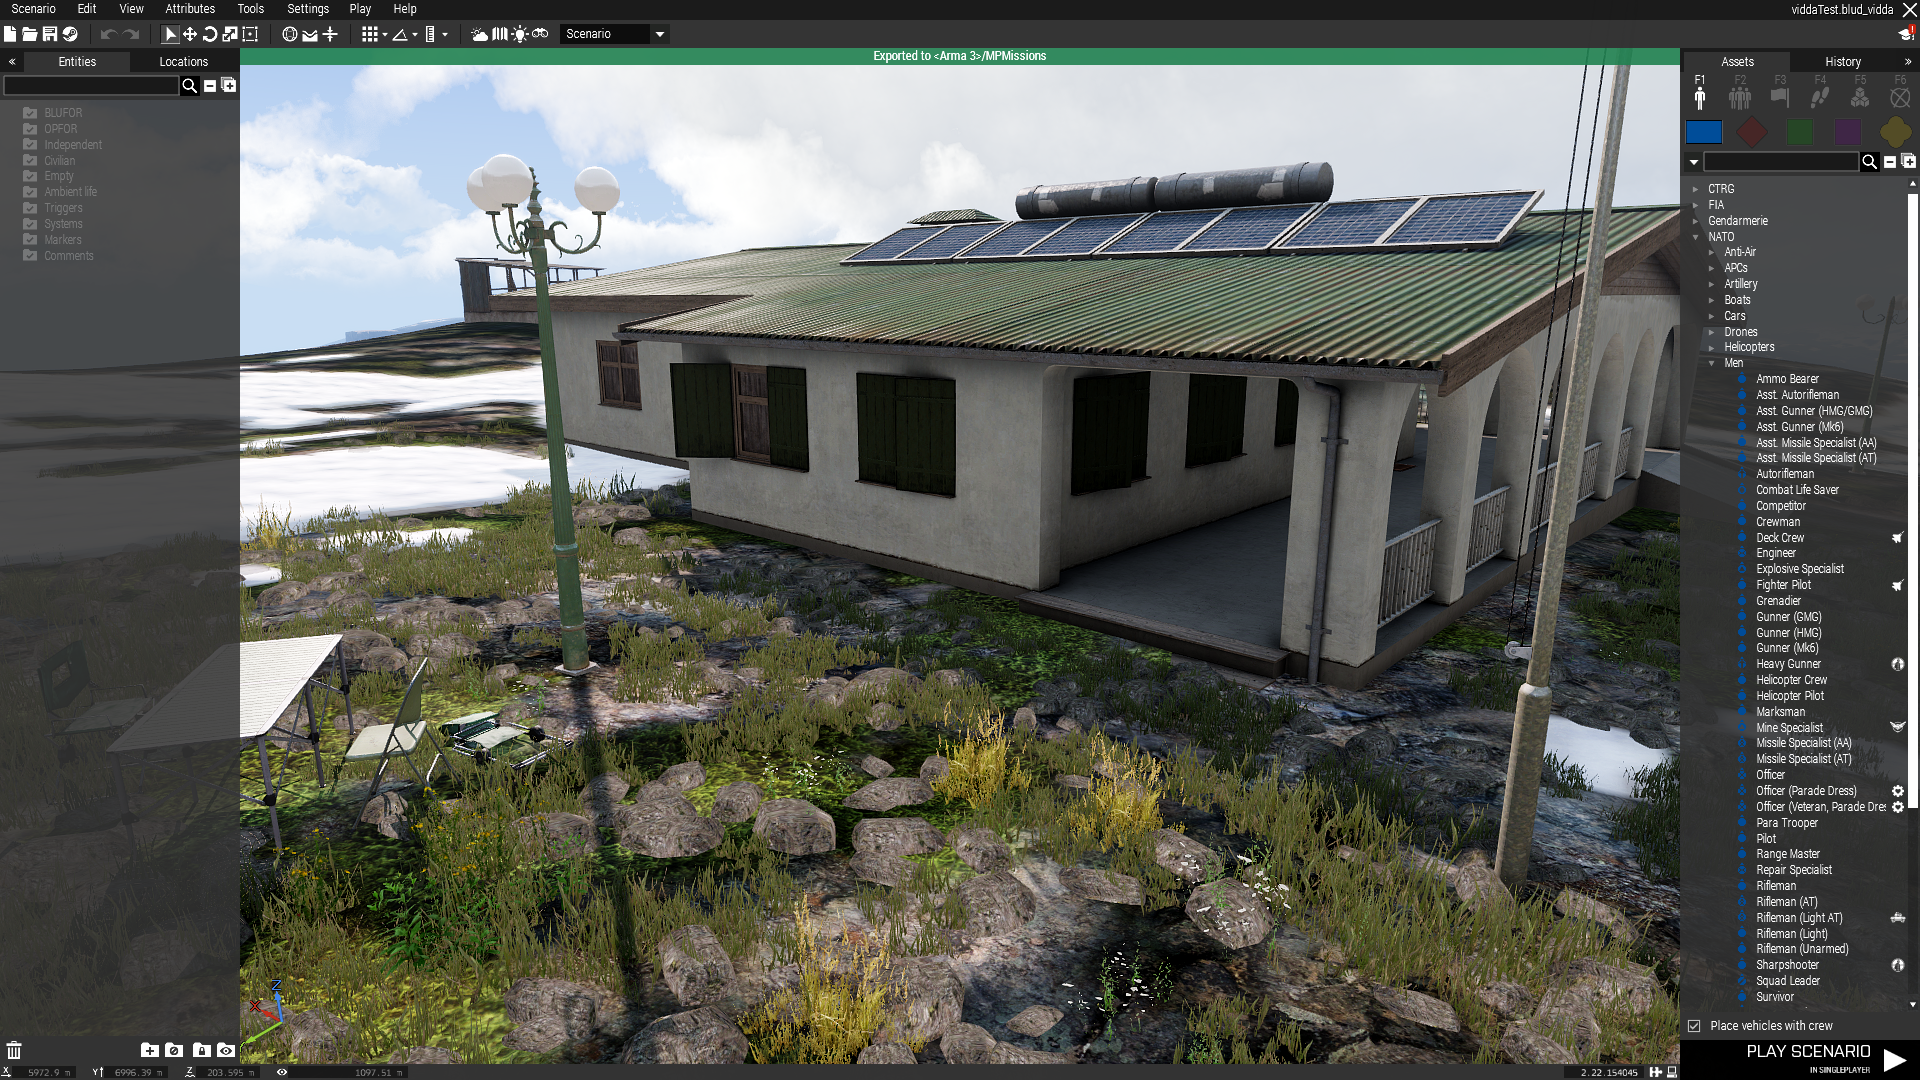Screen dimensions: 1920x1080
Task: Switch to the Locations tab
Action: click(184, 62)
